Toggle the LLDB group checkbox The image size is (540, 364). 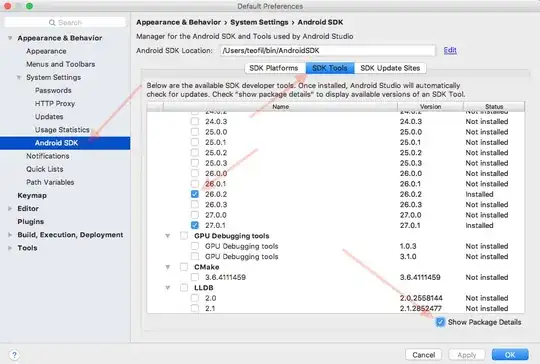184,287
